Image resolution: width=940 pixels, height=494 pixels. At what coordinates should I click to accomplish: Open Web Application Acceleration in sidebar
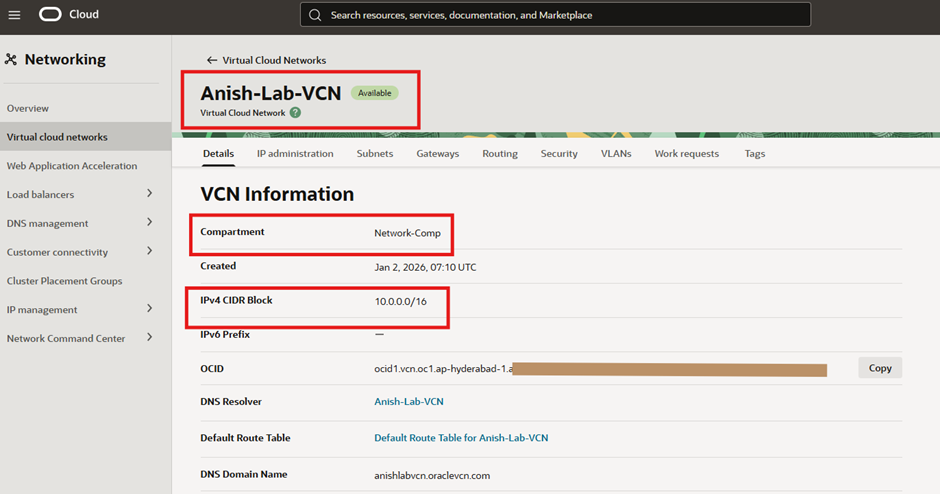[72, 166]
